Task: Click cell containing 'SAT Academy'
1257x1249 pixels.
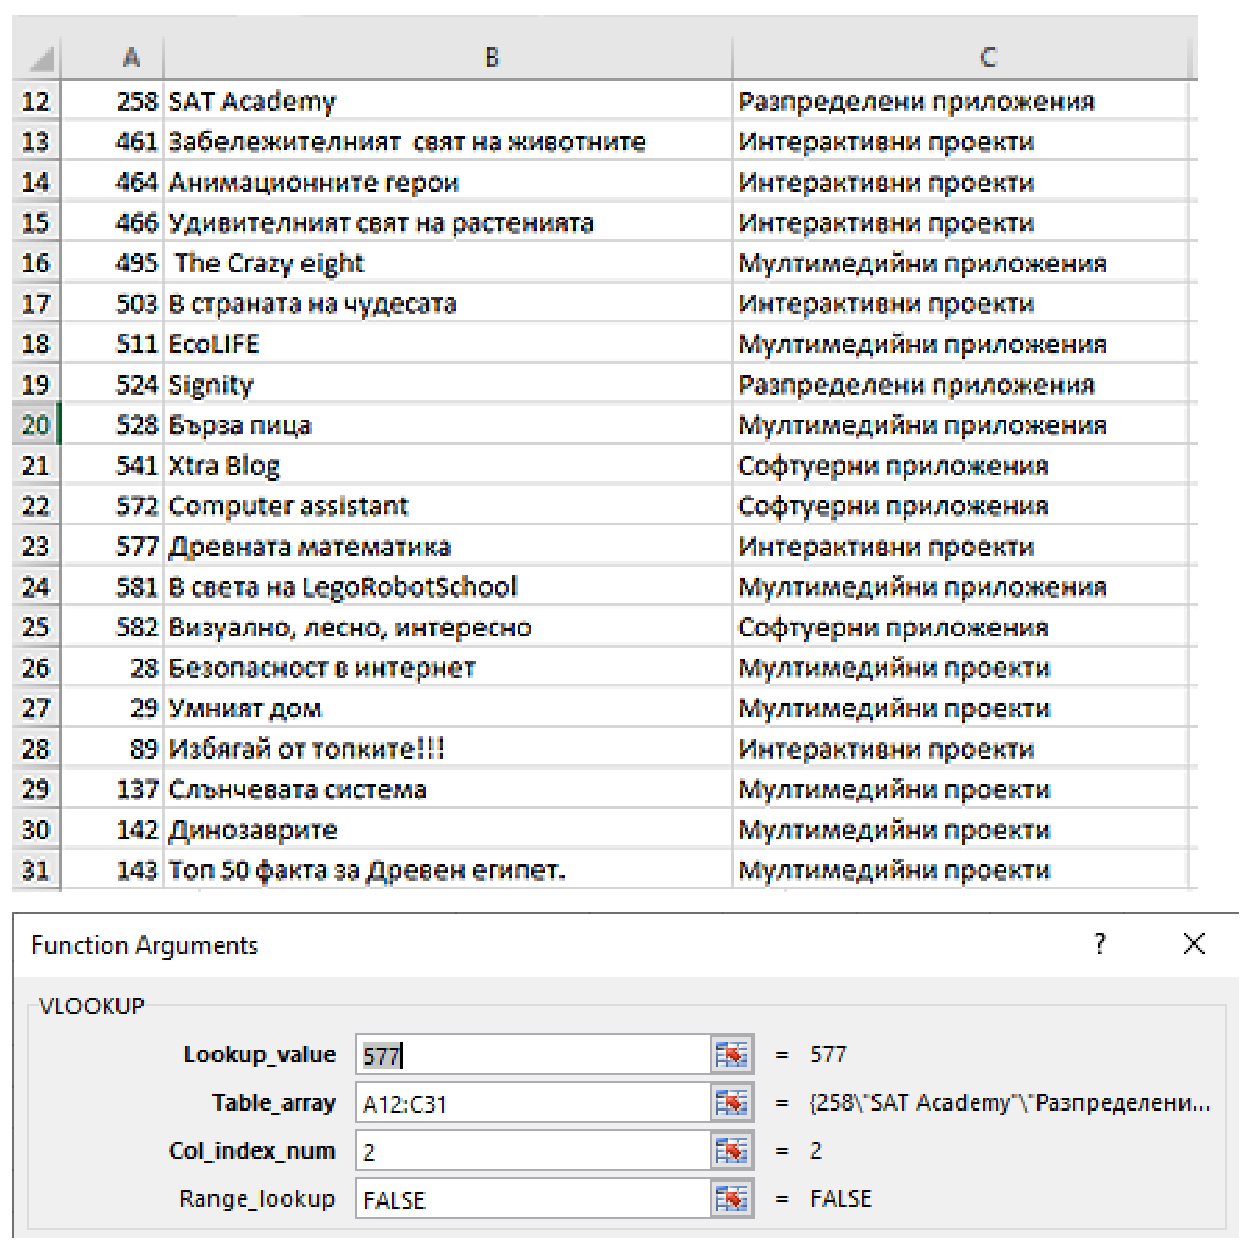Action: pos(448,101)
